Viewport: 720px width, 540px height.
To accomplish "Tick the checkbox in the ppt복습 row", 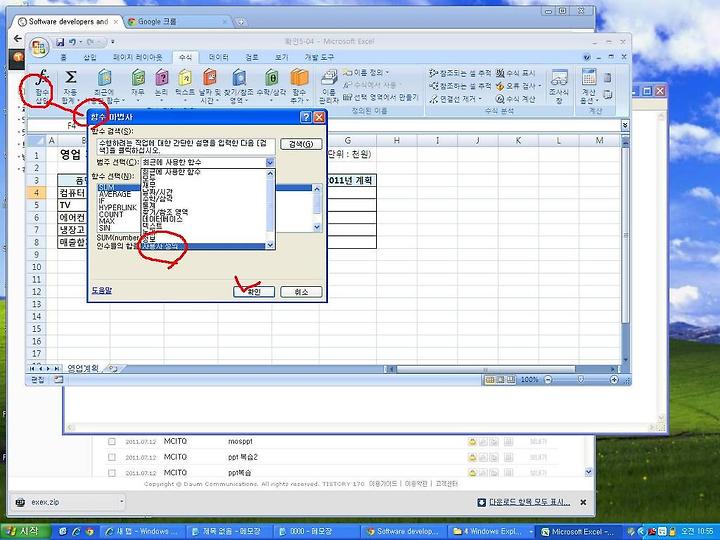I will (112, 472).
